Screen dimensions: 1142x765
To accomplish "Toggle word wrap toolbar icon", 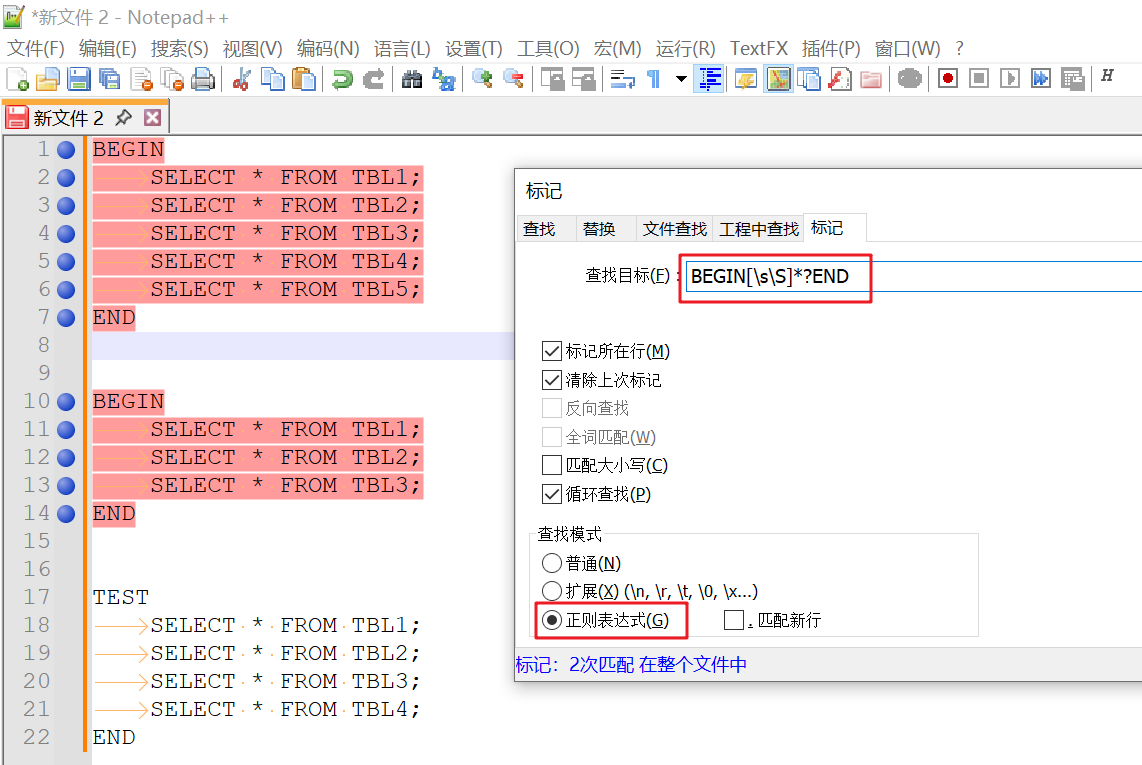I will click(622, 79).
